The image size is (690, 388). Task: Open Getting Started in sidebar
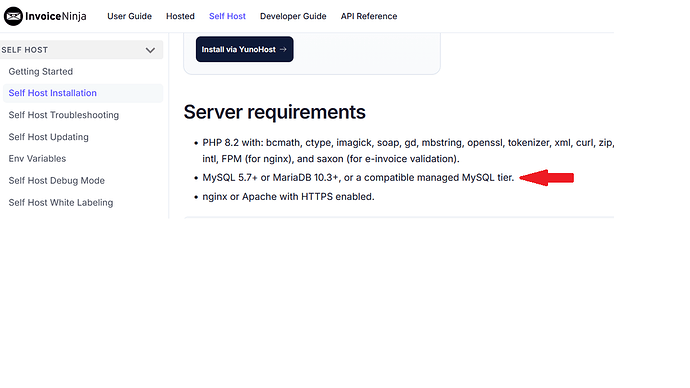(x=40, y=71)
